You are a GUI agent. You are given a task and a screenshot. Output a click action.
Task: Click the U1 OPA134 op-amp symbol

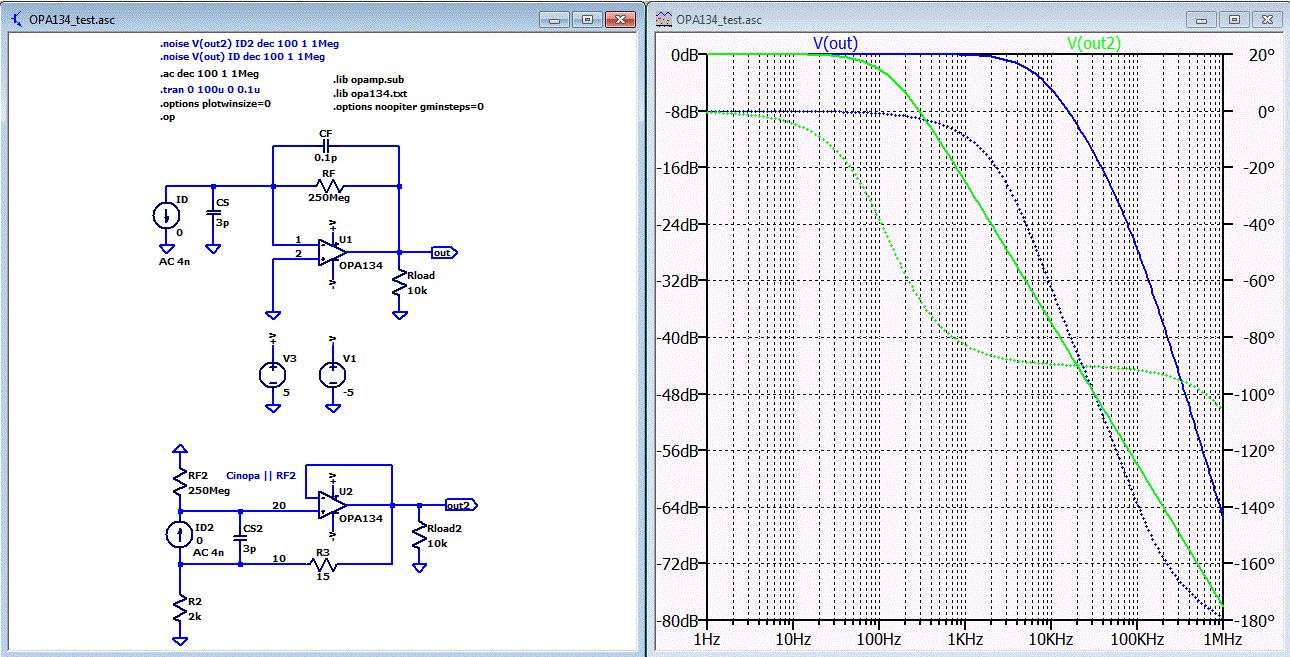click(x=327, y=253)
